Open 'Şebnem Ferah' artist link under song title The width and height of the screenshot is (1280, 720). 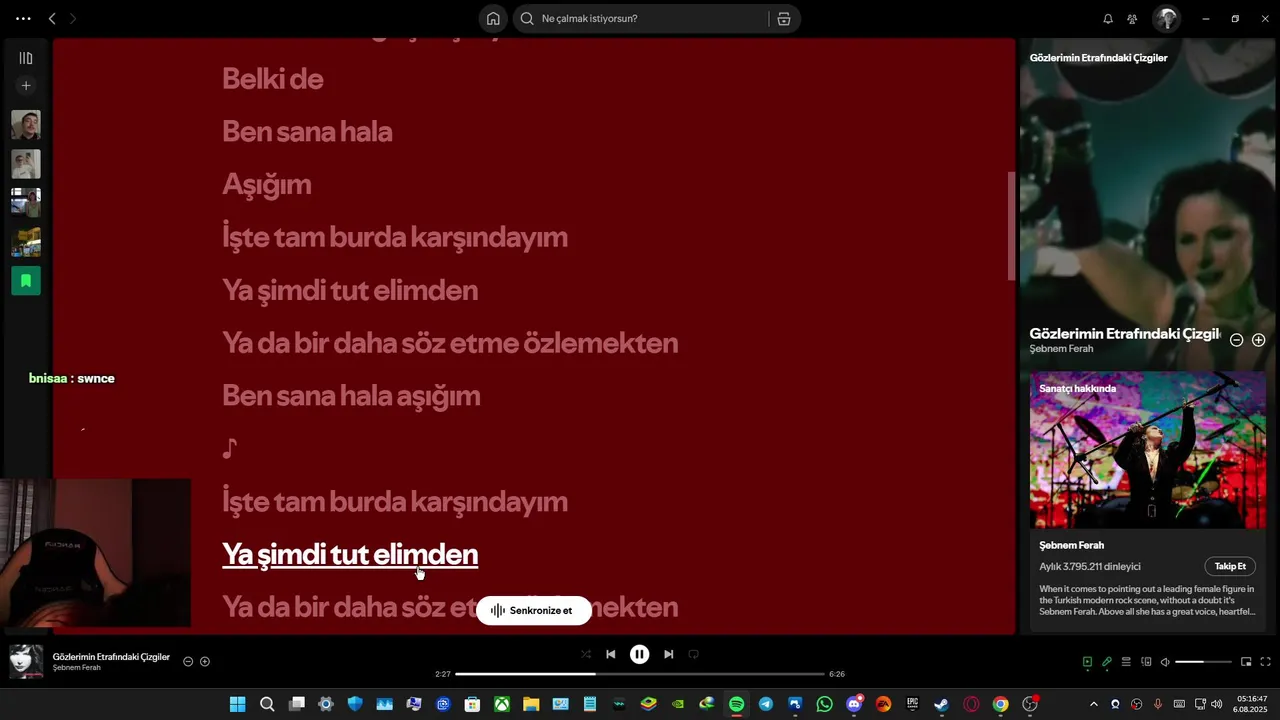(x=1061, y=349)
